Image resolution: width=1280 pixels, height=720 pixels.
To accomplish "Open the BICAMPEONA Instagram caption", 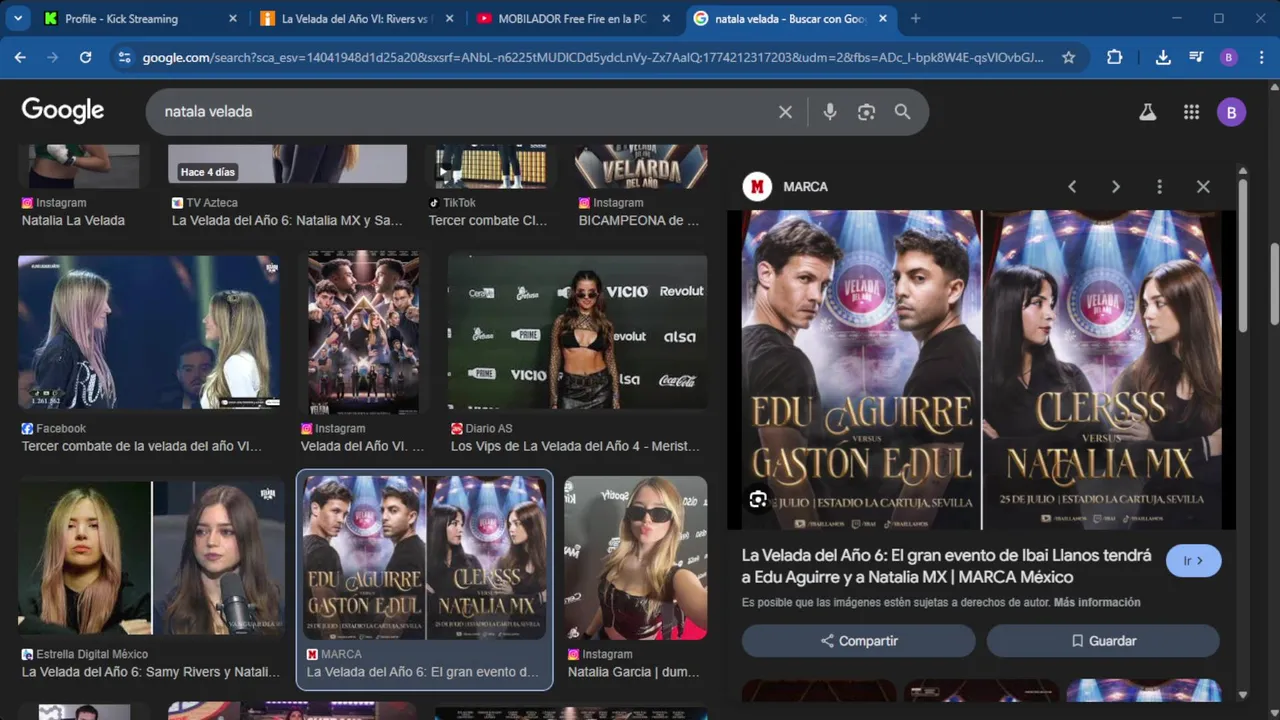I will [639, 221].
